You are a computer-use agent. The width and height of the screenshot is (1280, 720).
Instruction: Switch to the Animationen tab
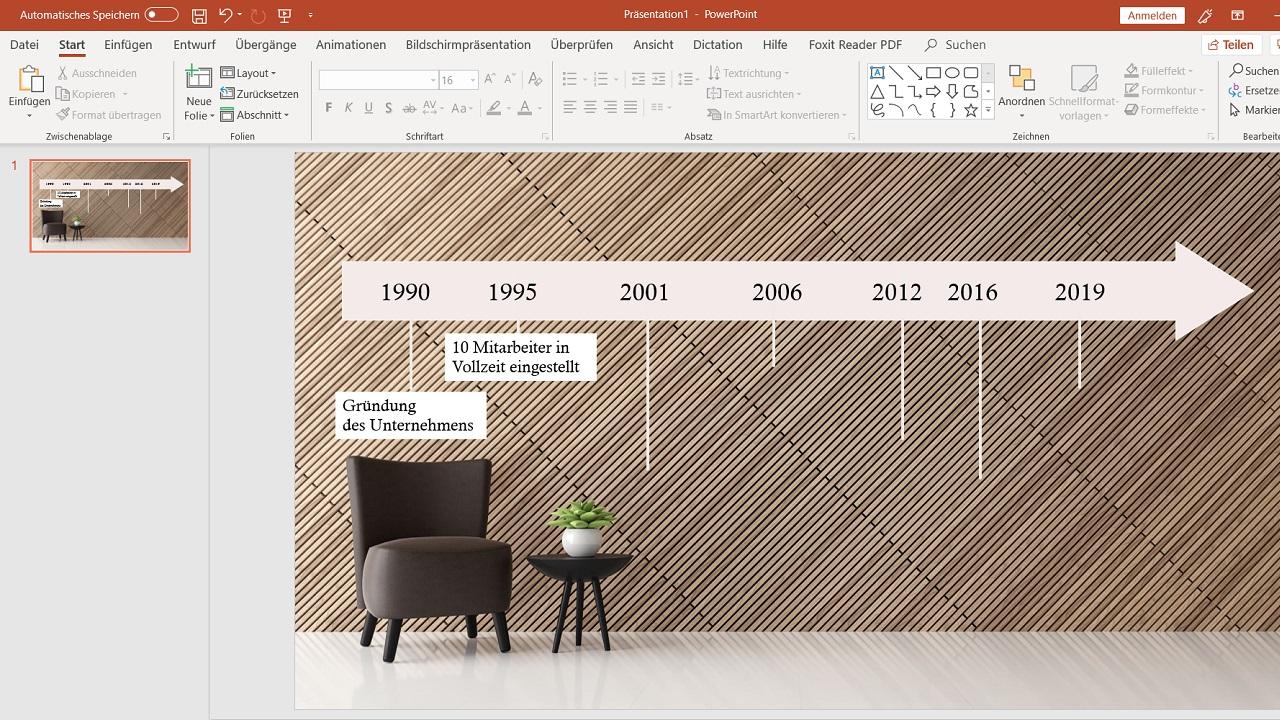(351, 45)
